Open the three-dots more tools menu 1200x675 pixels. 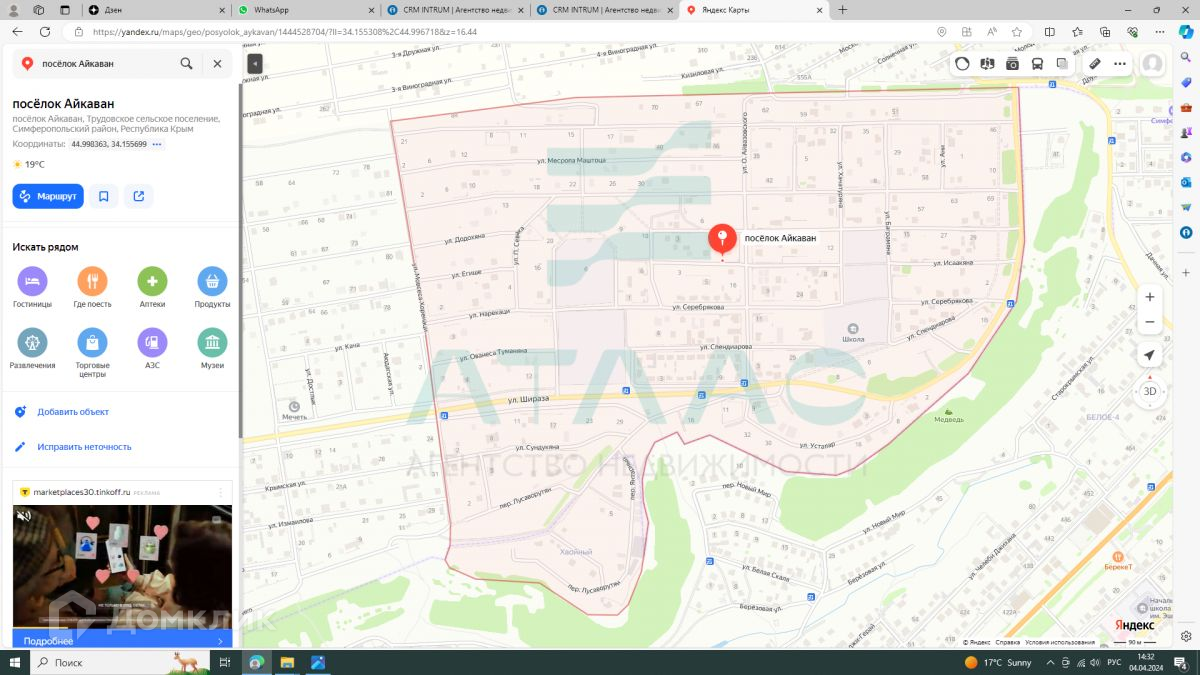1120,63
